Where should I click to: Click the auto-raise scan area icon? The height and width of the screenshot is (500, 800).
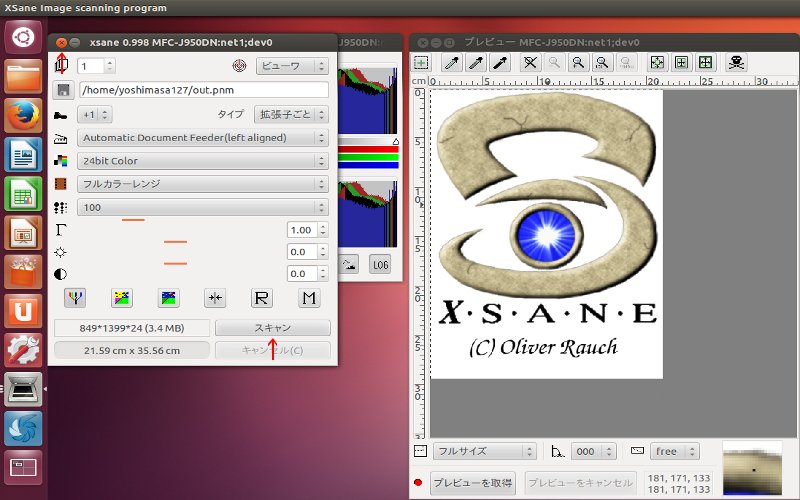[681, 63]
